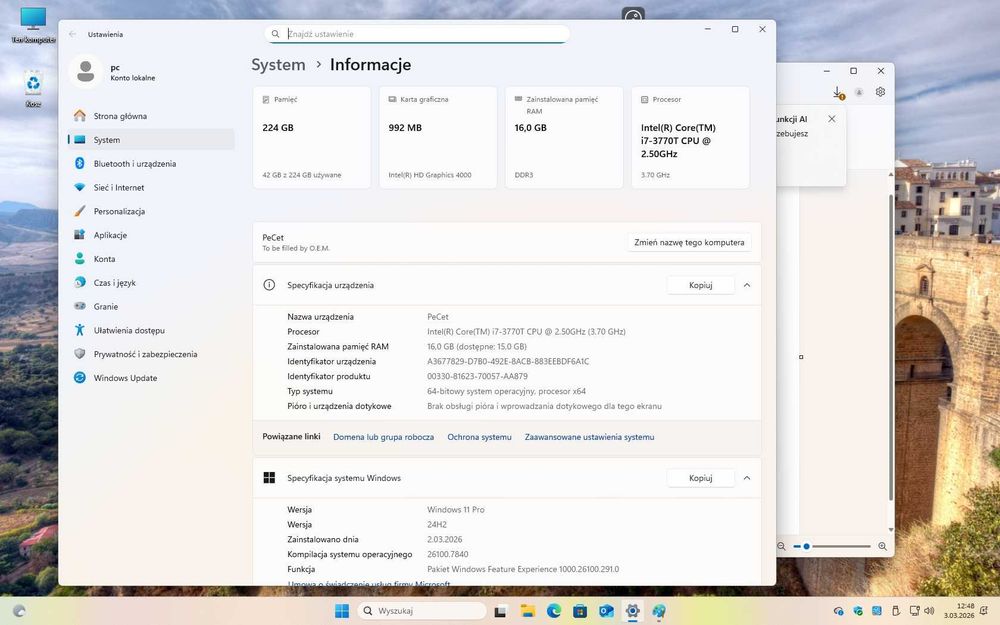The width and height of the screenshot is (1000, 625).
Task: Open Domena lub grupa robocza link
Action: tap(383, 437)
